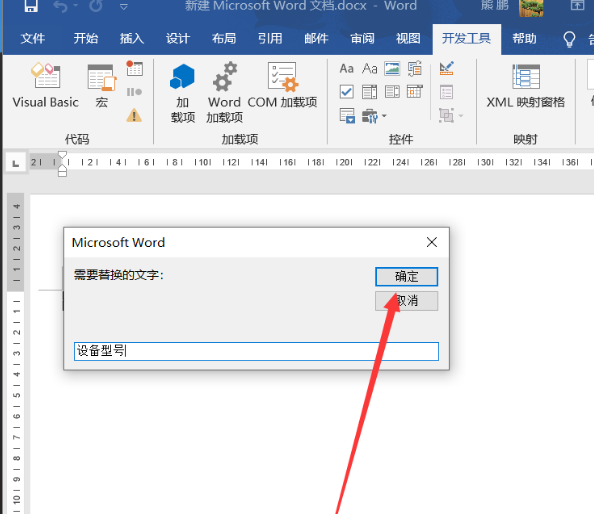The width and height of the screenshot is (594, 514).
Task: Click the left indent marker on ruler
Action: (63, 173)
